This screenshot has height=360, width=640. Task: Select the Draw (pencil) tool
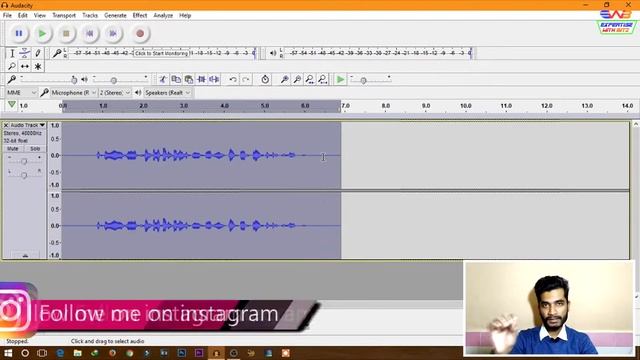point(38,53)
